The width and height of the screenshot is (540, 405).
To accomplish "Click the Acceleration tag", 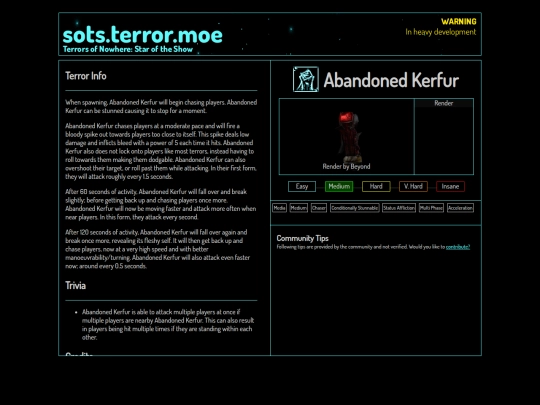I will click(460, 208).
